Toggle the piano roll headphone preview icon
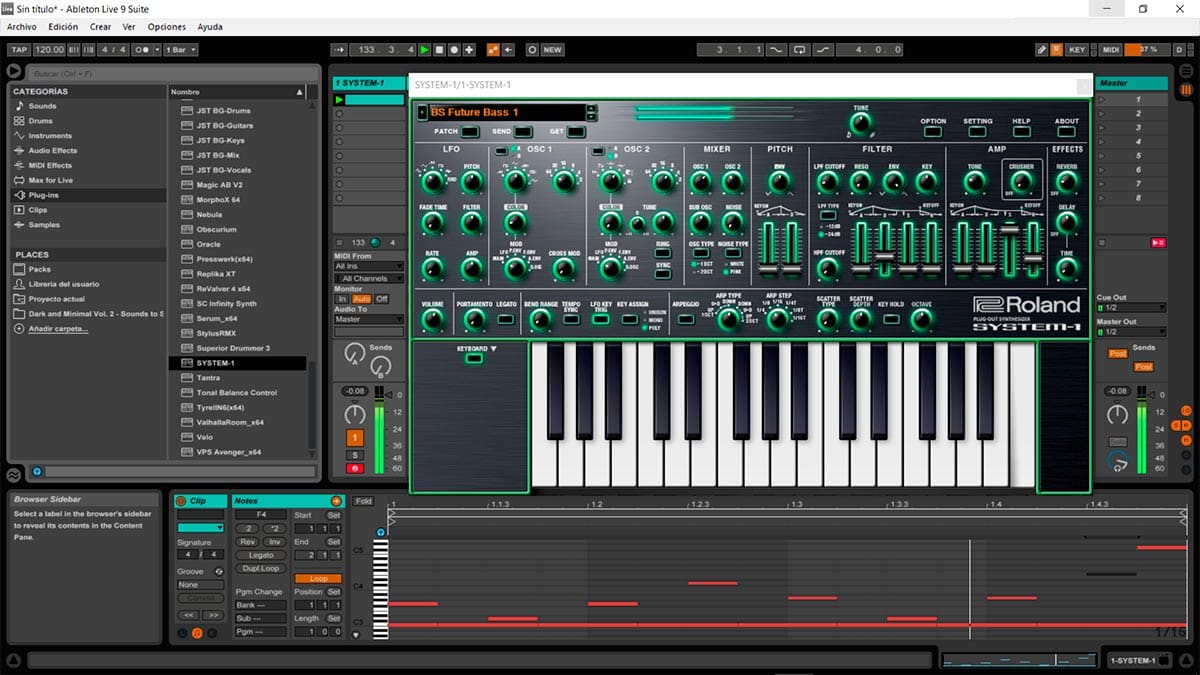Screen dimensions: 1200x675 pos(381,532)
